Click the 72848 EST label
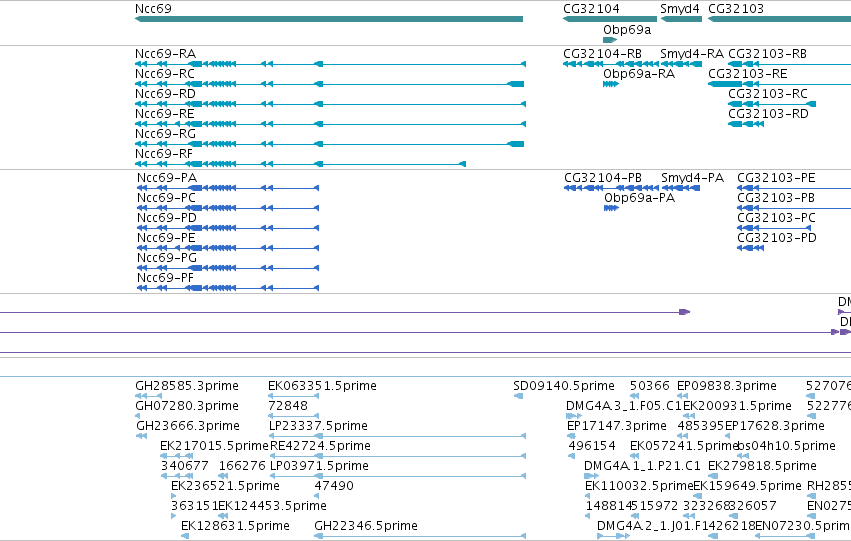The image size is (851, 541). coord(288,406)
